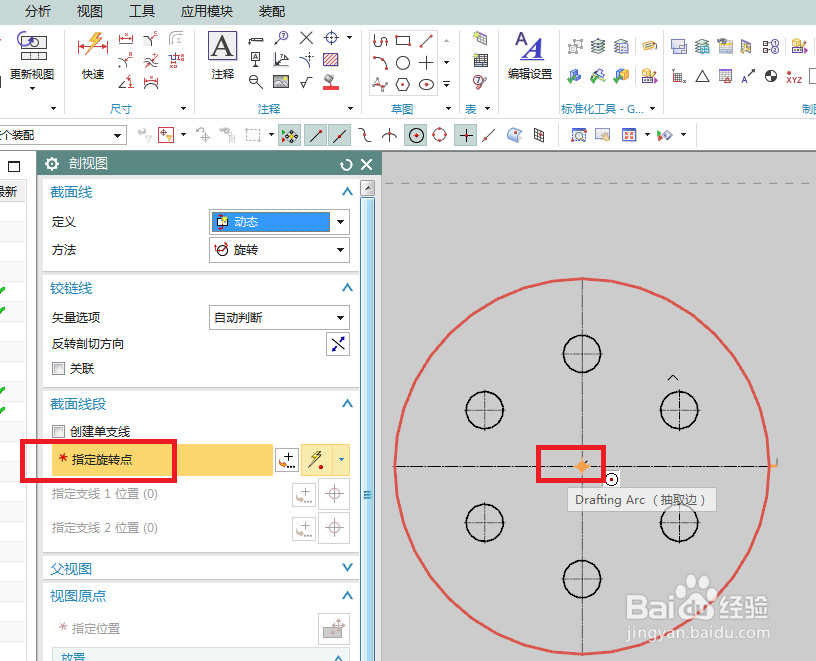816x661 pixels.
Task: Toggle the 关联 checkbox
Action: pyautogui.click(x=58, y=368)
